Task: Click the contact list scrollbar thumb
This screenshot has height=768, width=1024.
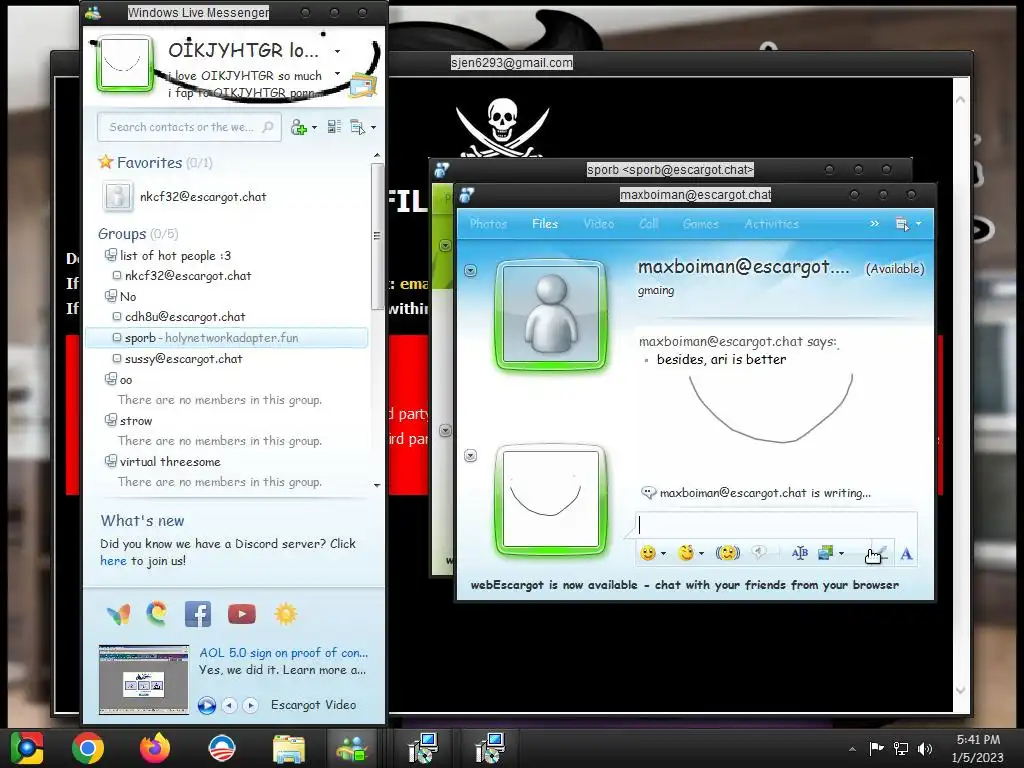Action: tap(377, 236)
